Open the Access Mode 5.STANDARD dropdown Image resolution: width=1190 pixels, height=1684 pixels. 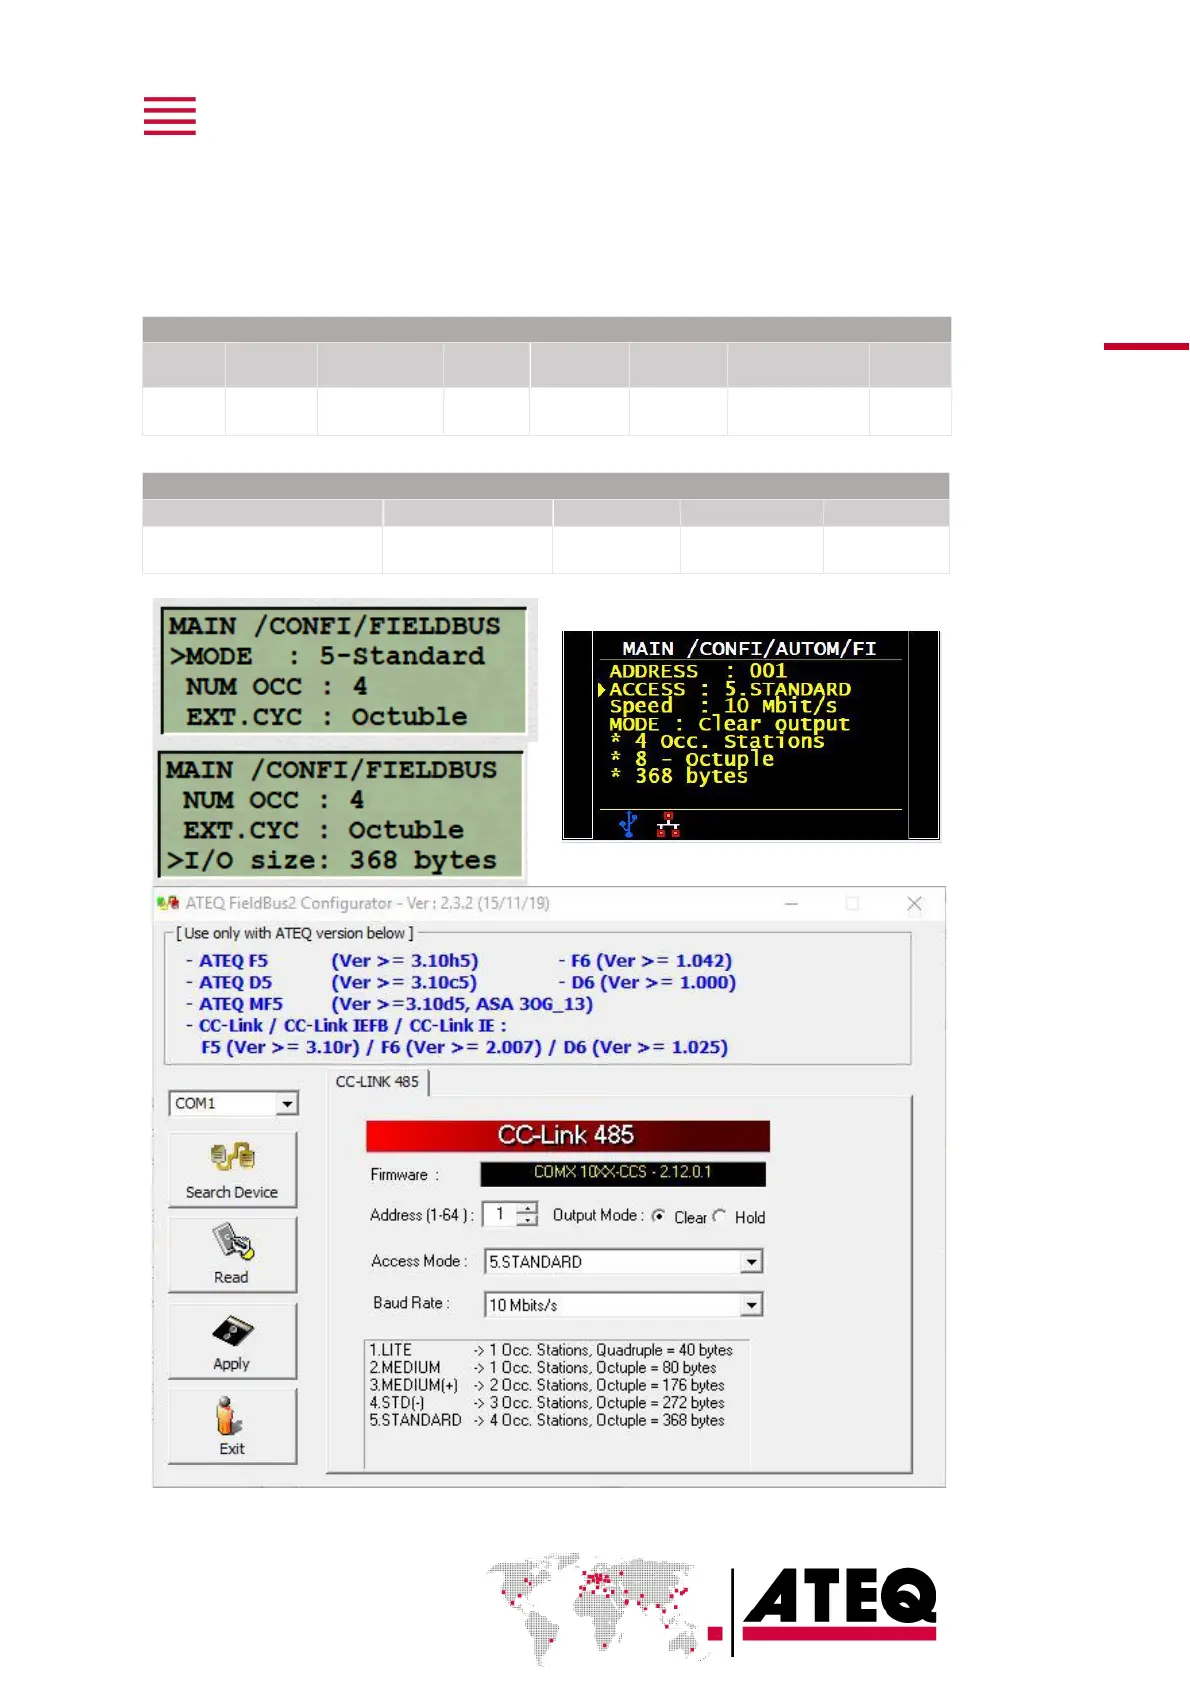pyautogui.click(x=752, y=1262)
